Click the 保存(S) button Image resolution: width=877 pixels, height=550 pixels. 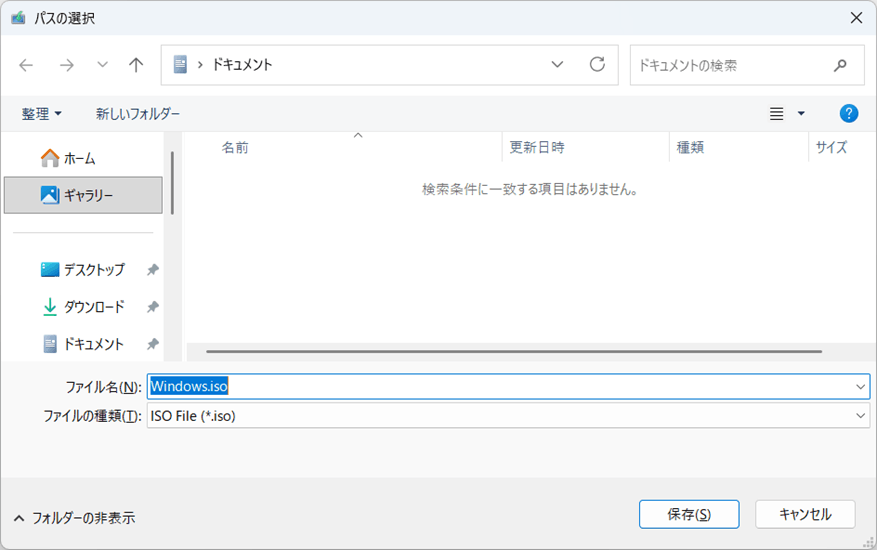pos(688,514)
